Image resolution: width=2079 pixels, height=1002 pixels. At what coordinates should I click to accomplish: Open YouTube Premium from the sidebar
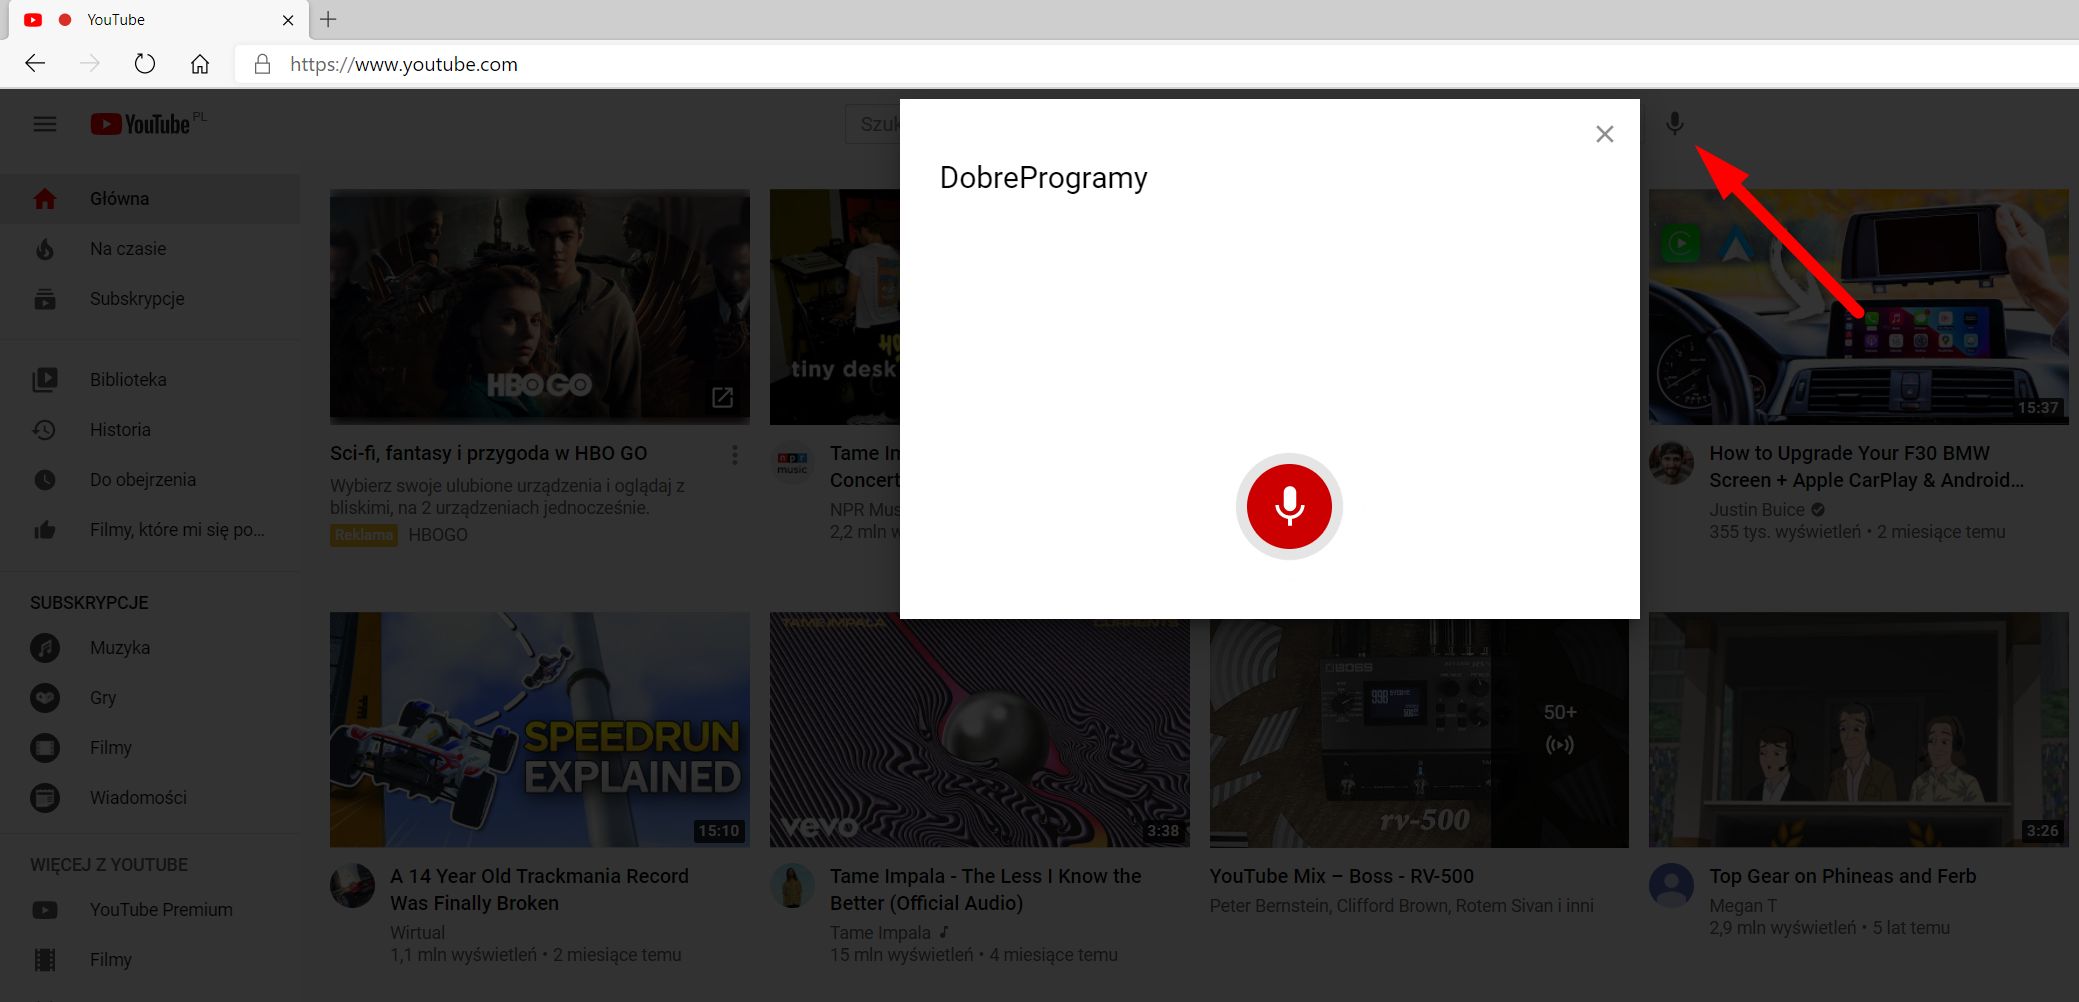click(160, 909)
